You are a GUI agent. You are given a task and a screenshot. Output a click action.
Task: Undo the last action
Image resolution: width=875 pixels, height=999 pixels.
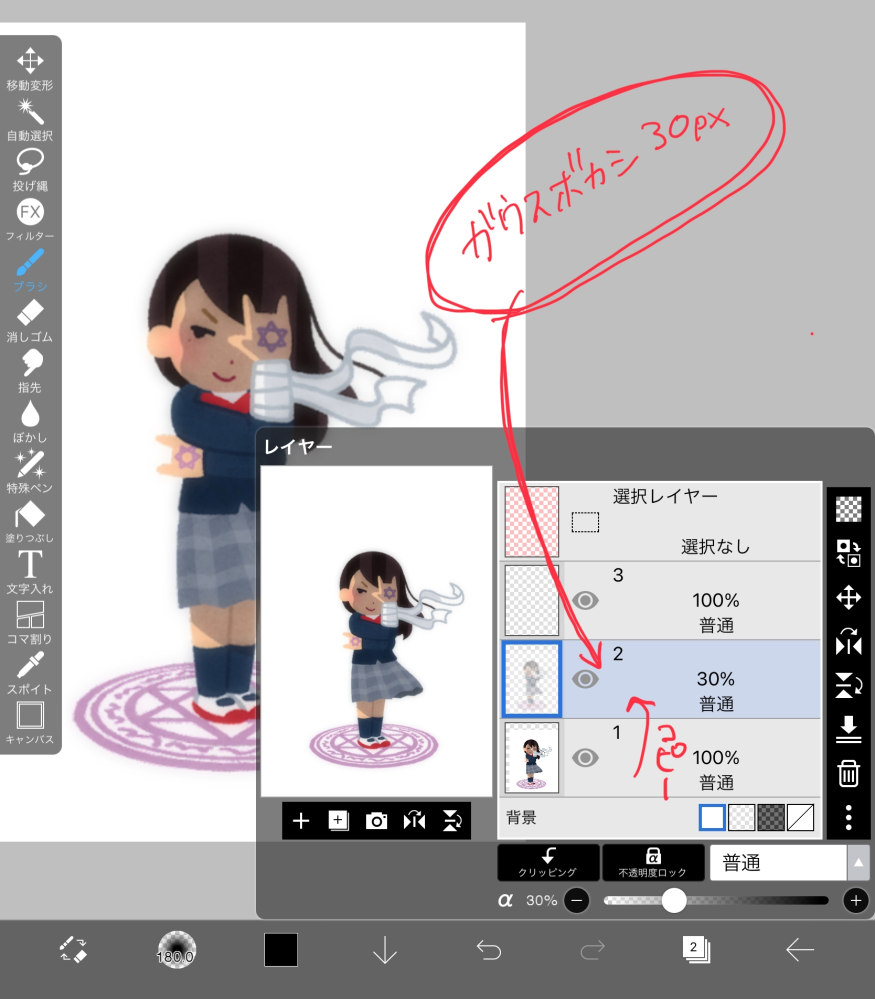coord(489,950)
